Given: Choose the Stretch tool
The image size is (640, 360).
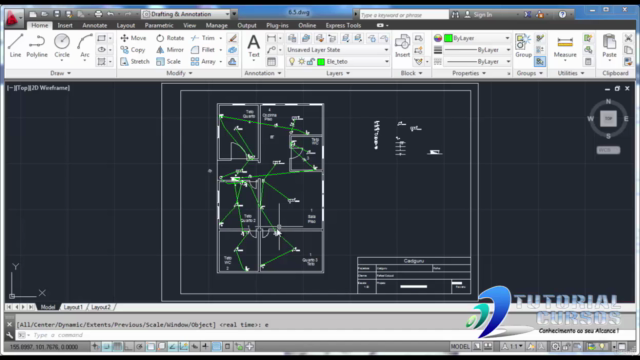Looking at the screenshot, I should (x=135, y=62).
